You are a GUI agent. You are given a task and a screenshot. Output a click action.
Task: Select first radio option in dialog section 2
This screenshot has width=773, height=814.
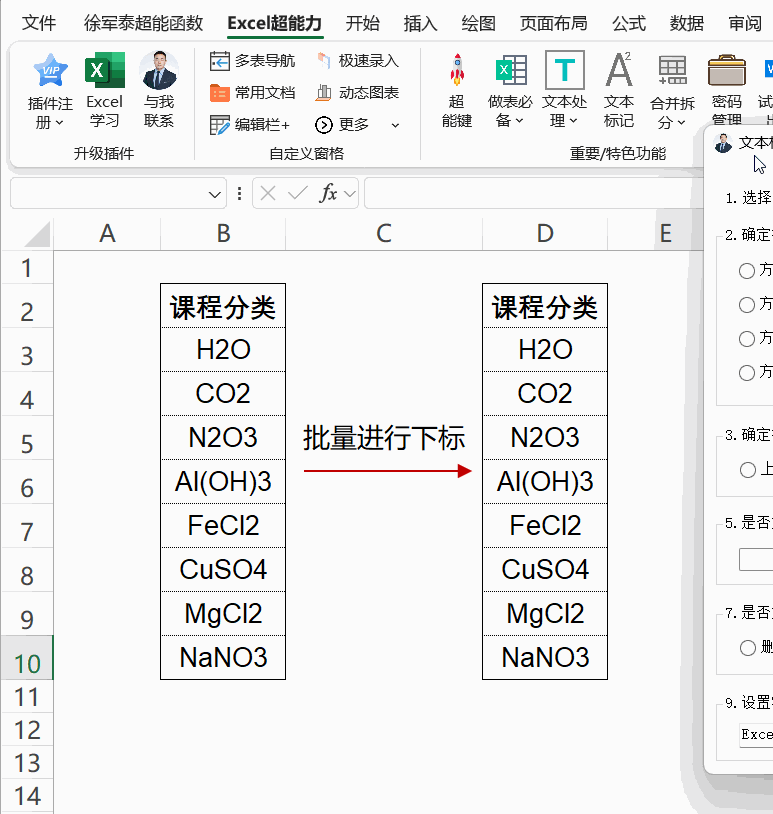click(x=747, y=270)
